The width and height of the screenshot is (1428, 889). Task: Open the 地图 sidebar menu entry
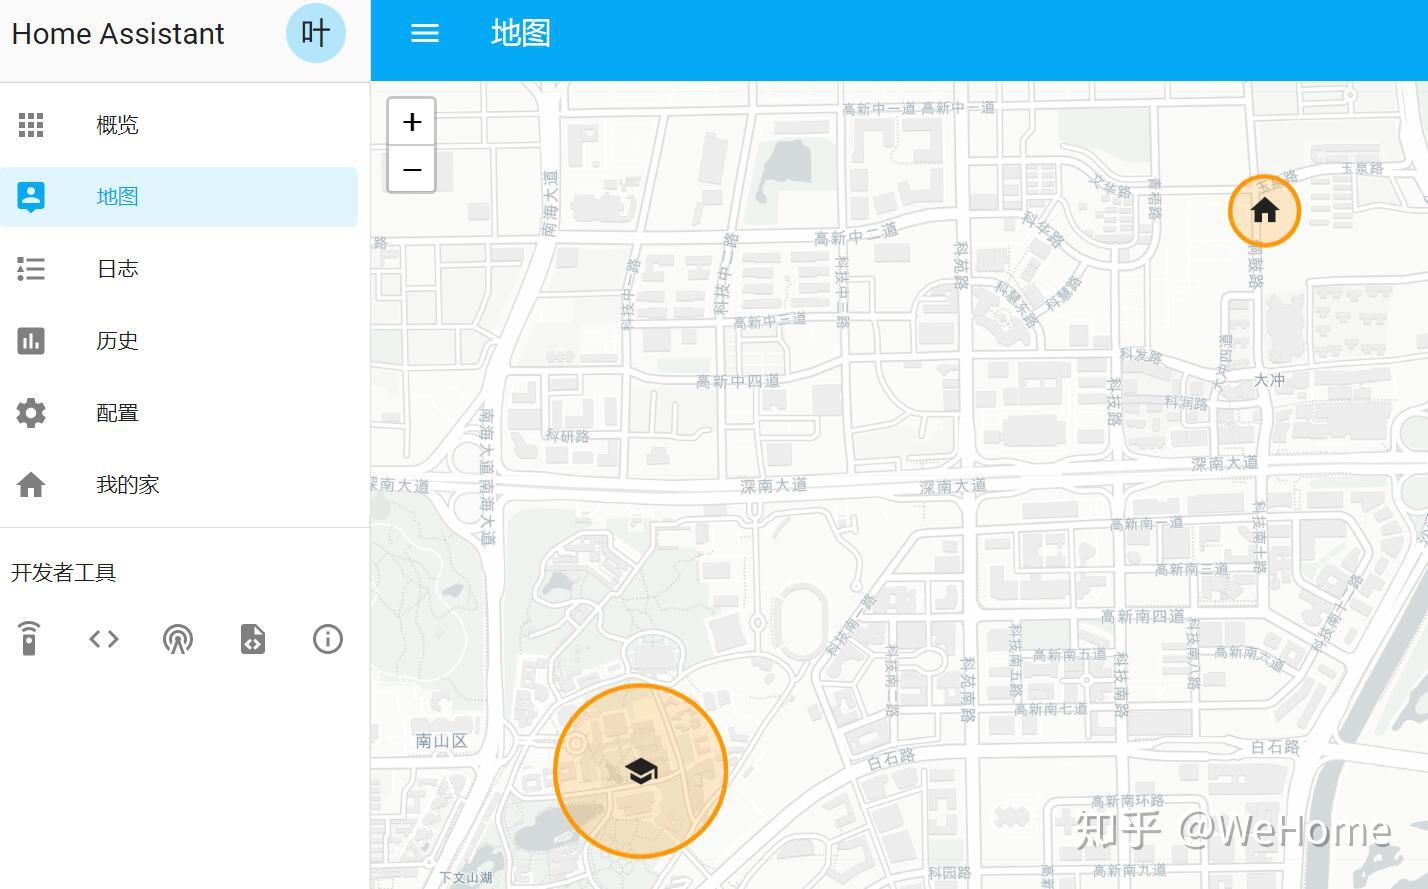[x=117, y=196]
